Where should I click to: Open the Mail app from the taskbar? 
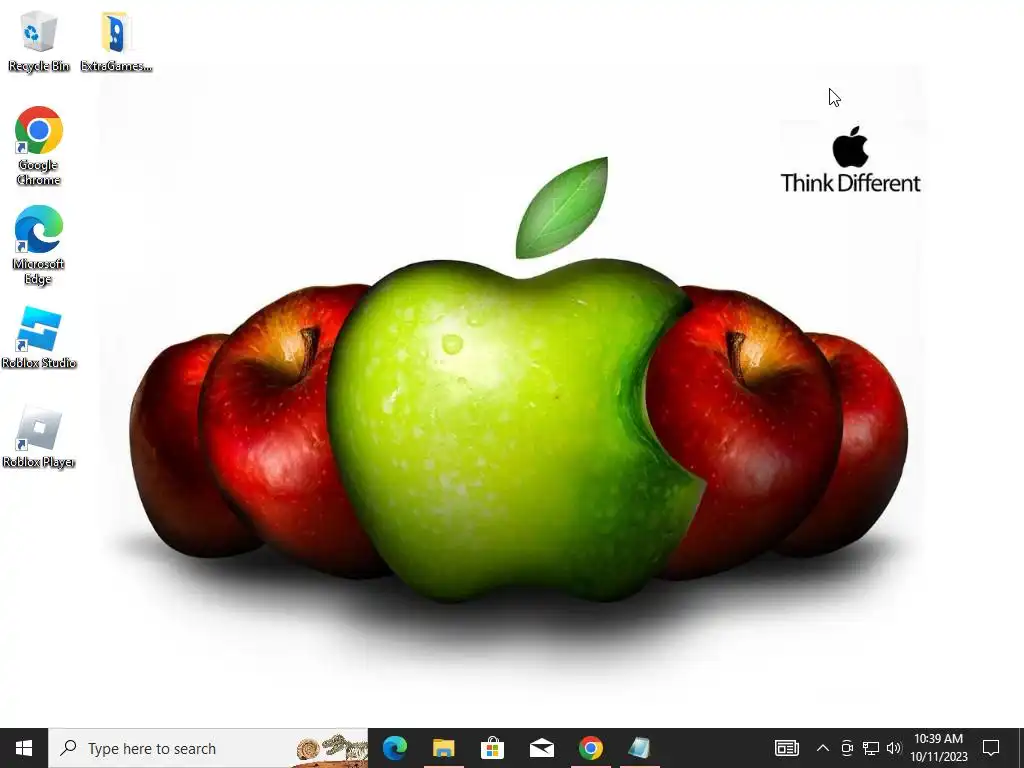(541, 748)
